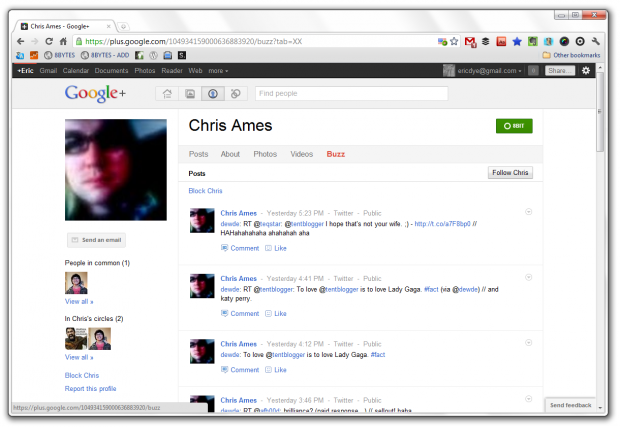The height and width of the screenshot is (427, 620).
Task: Click the black circle ring extension icon
Action: (x=580, y=41)
